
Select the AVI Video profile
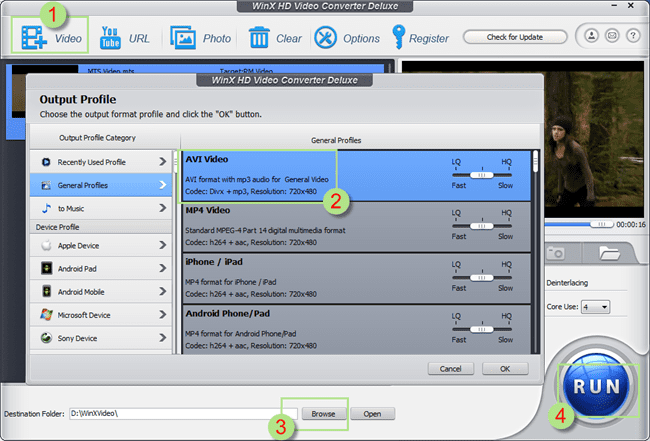pos(357,176)
